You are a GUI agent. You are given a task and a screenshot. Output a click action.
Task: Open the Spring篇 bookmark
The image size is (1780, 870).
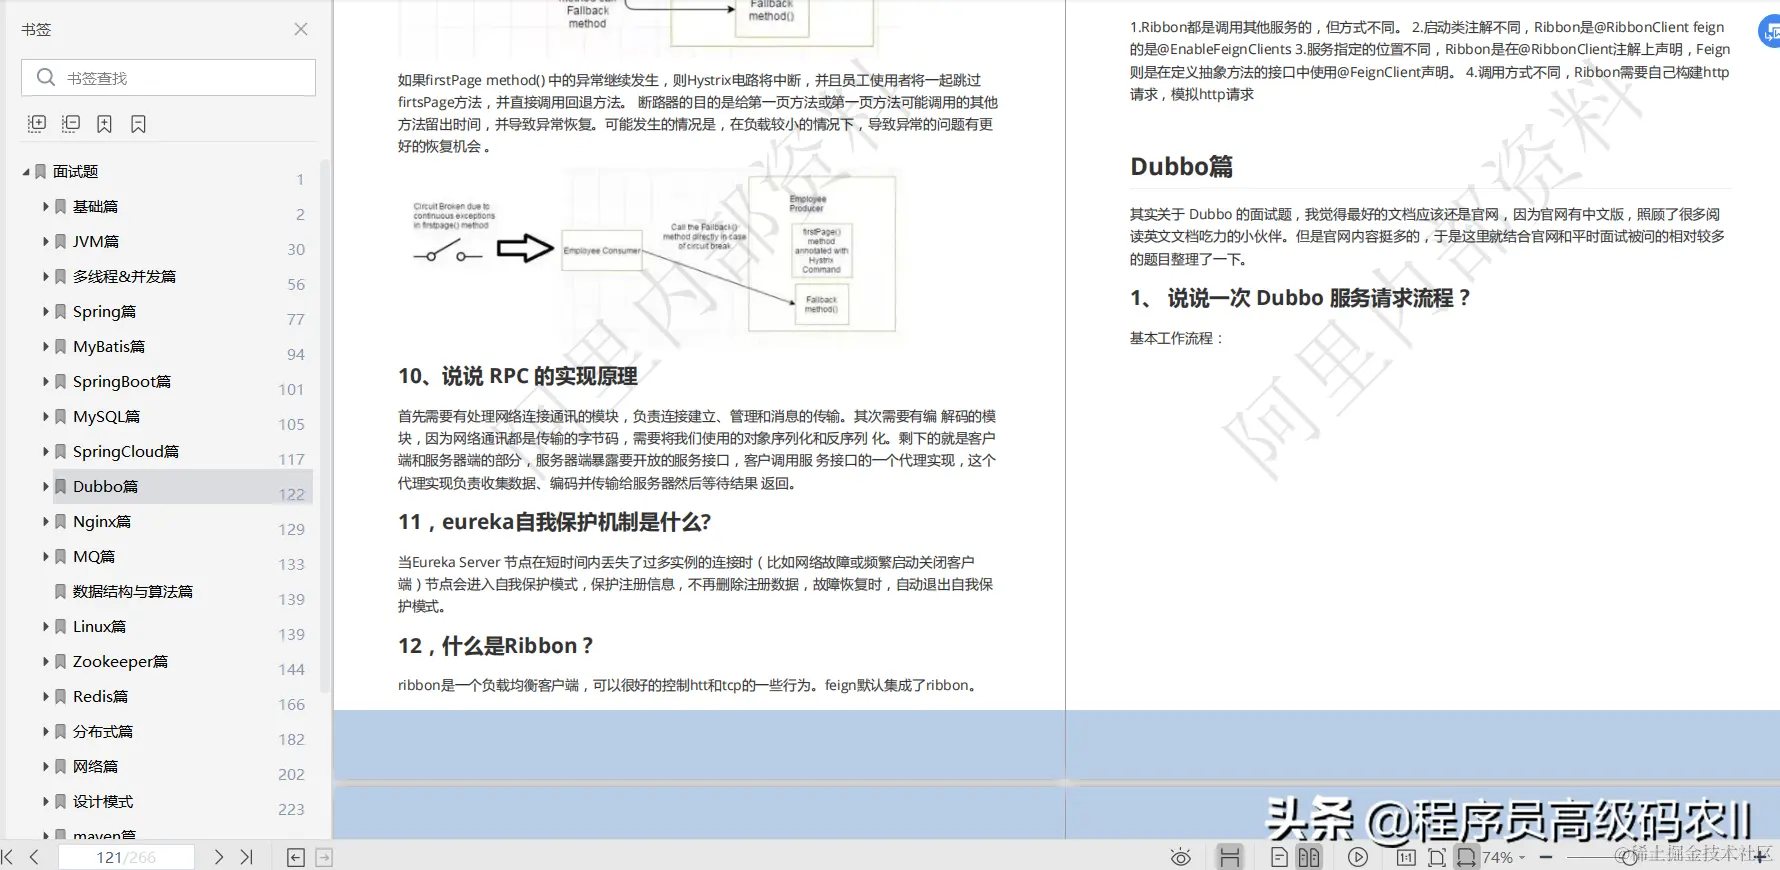104,311
